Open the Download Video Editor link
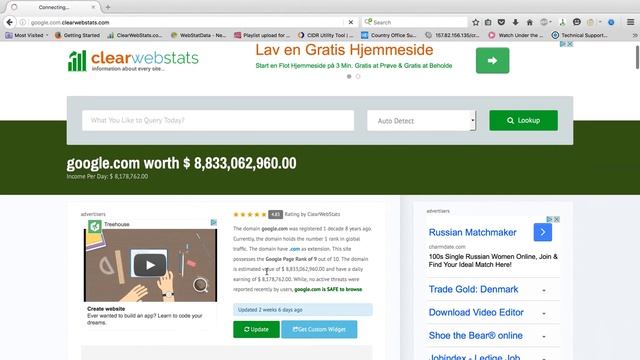Viewport: 640px width, 360px height. (x=476, y=312)
